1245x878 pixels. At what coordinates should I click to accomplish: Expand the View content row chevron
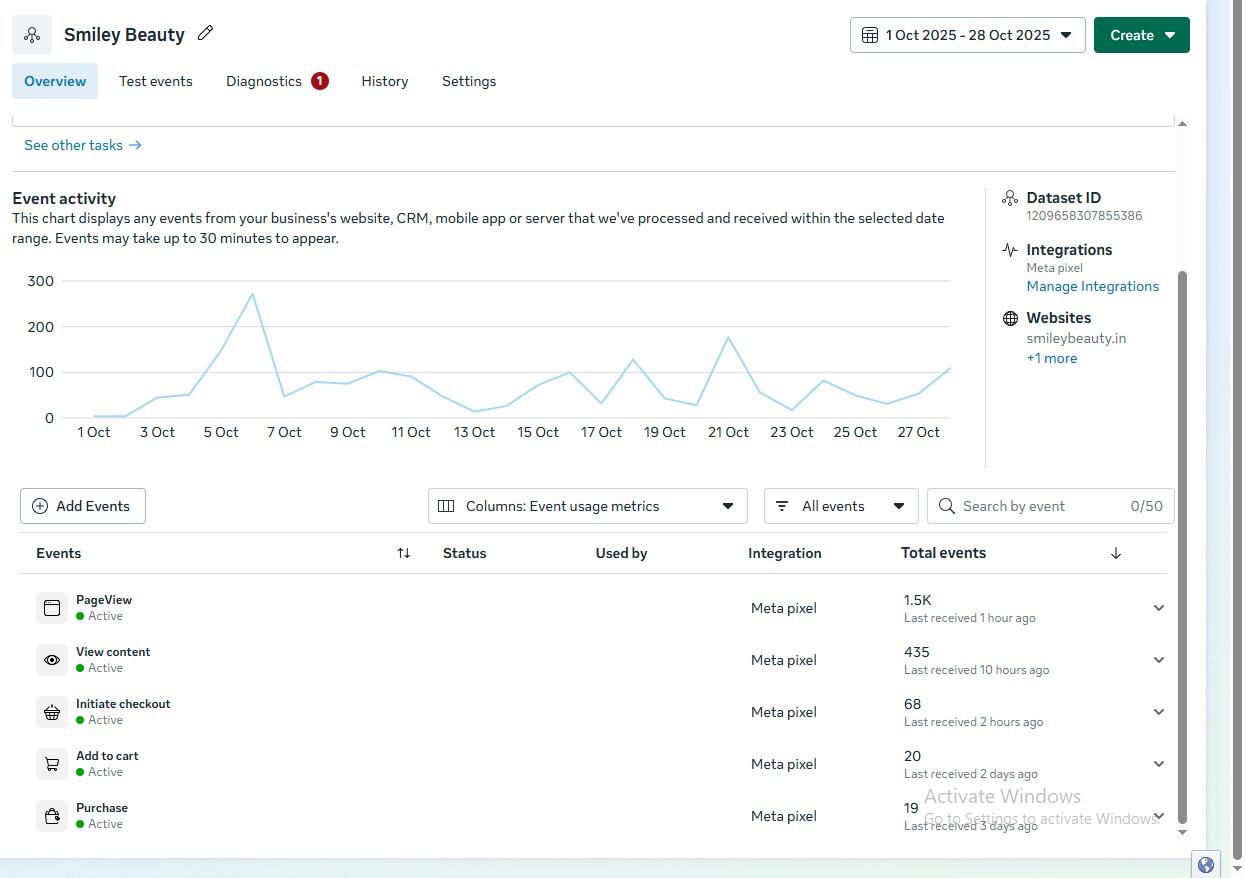tap(1159, 660)
